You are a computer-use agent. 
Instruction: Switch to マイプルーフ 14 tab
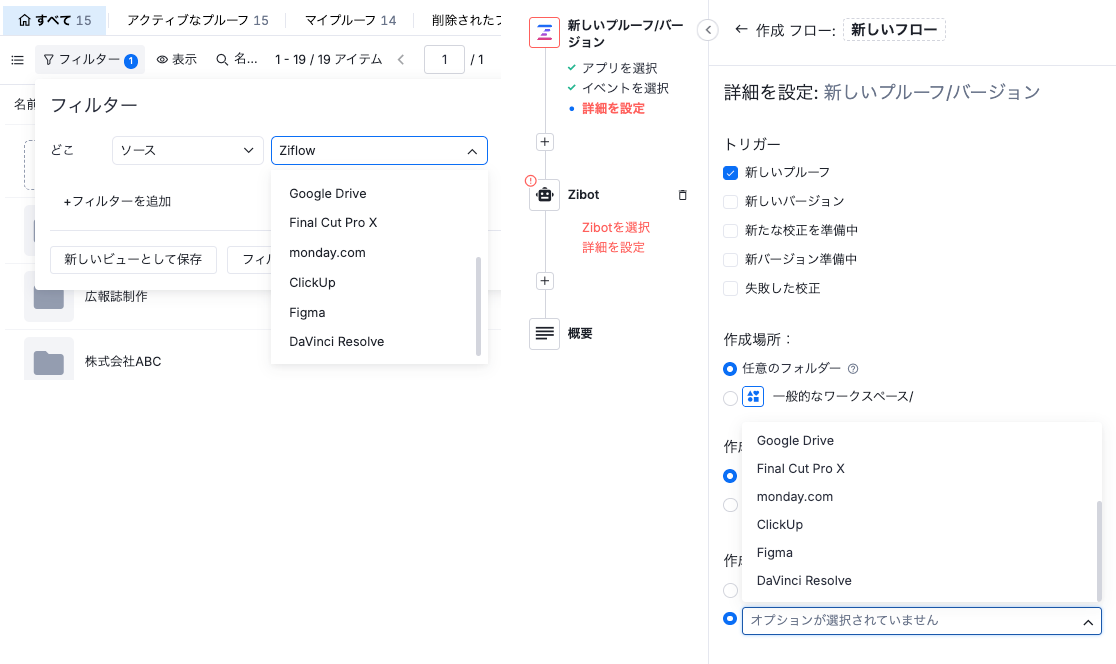(350, 20)
